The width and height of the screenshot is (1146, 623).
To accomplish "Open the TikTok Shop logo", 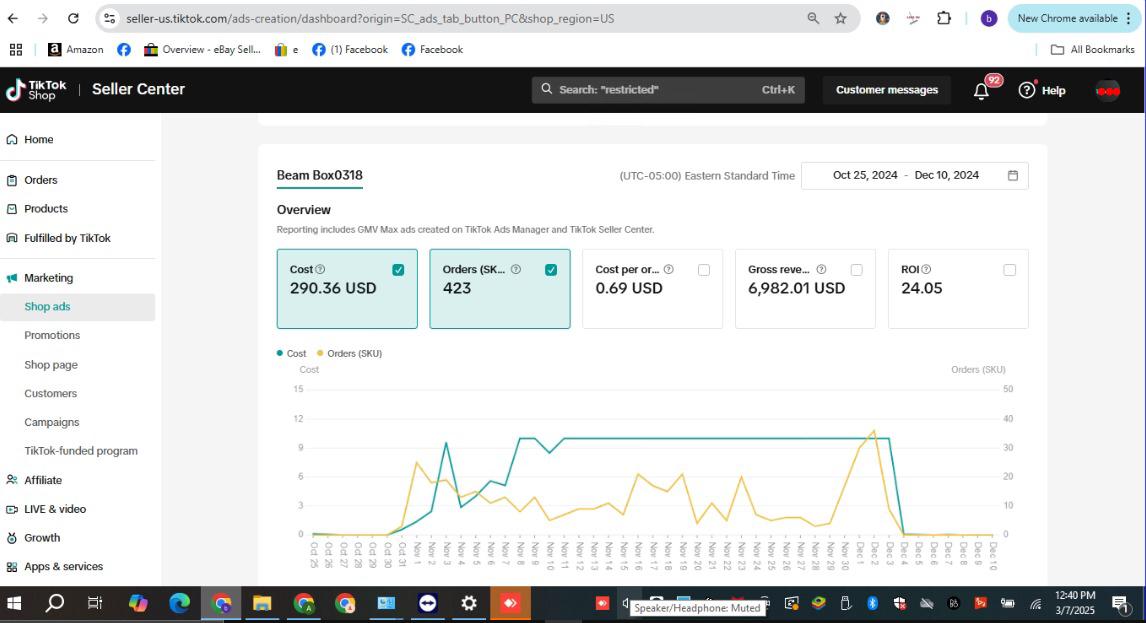I will click(36, 90).
